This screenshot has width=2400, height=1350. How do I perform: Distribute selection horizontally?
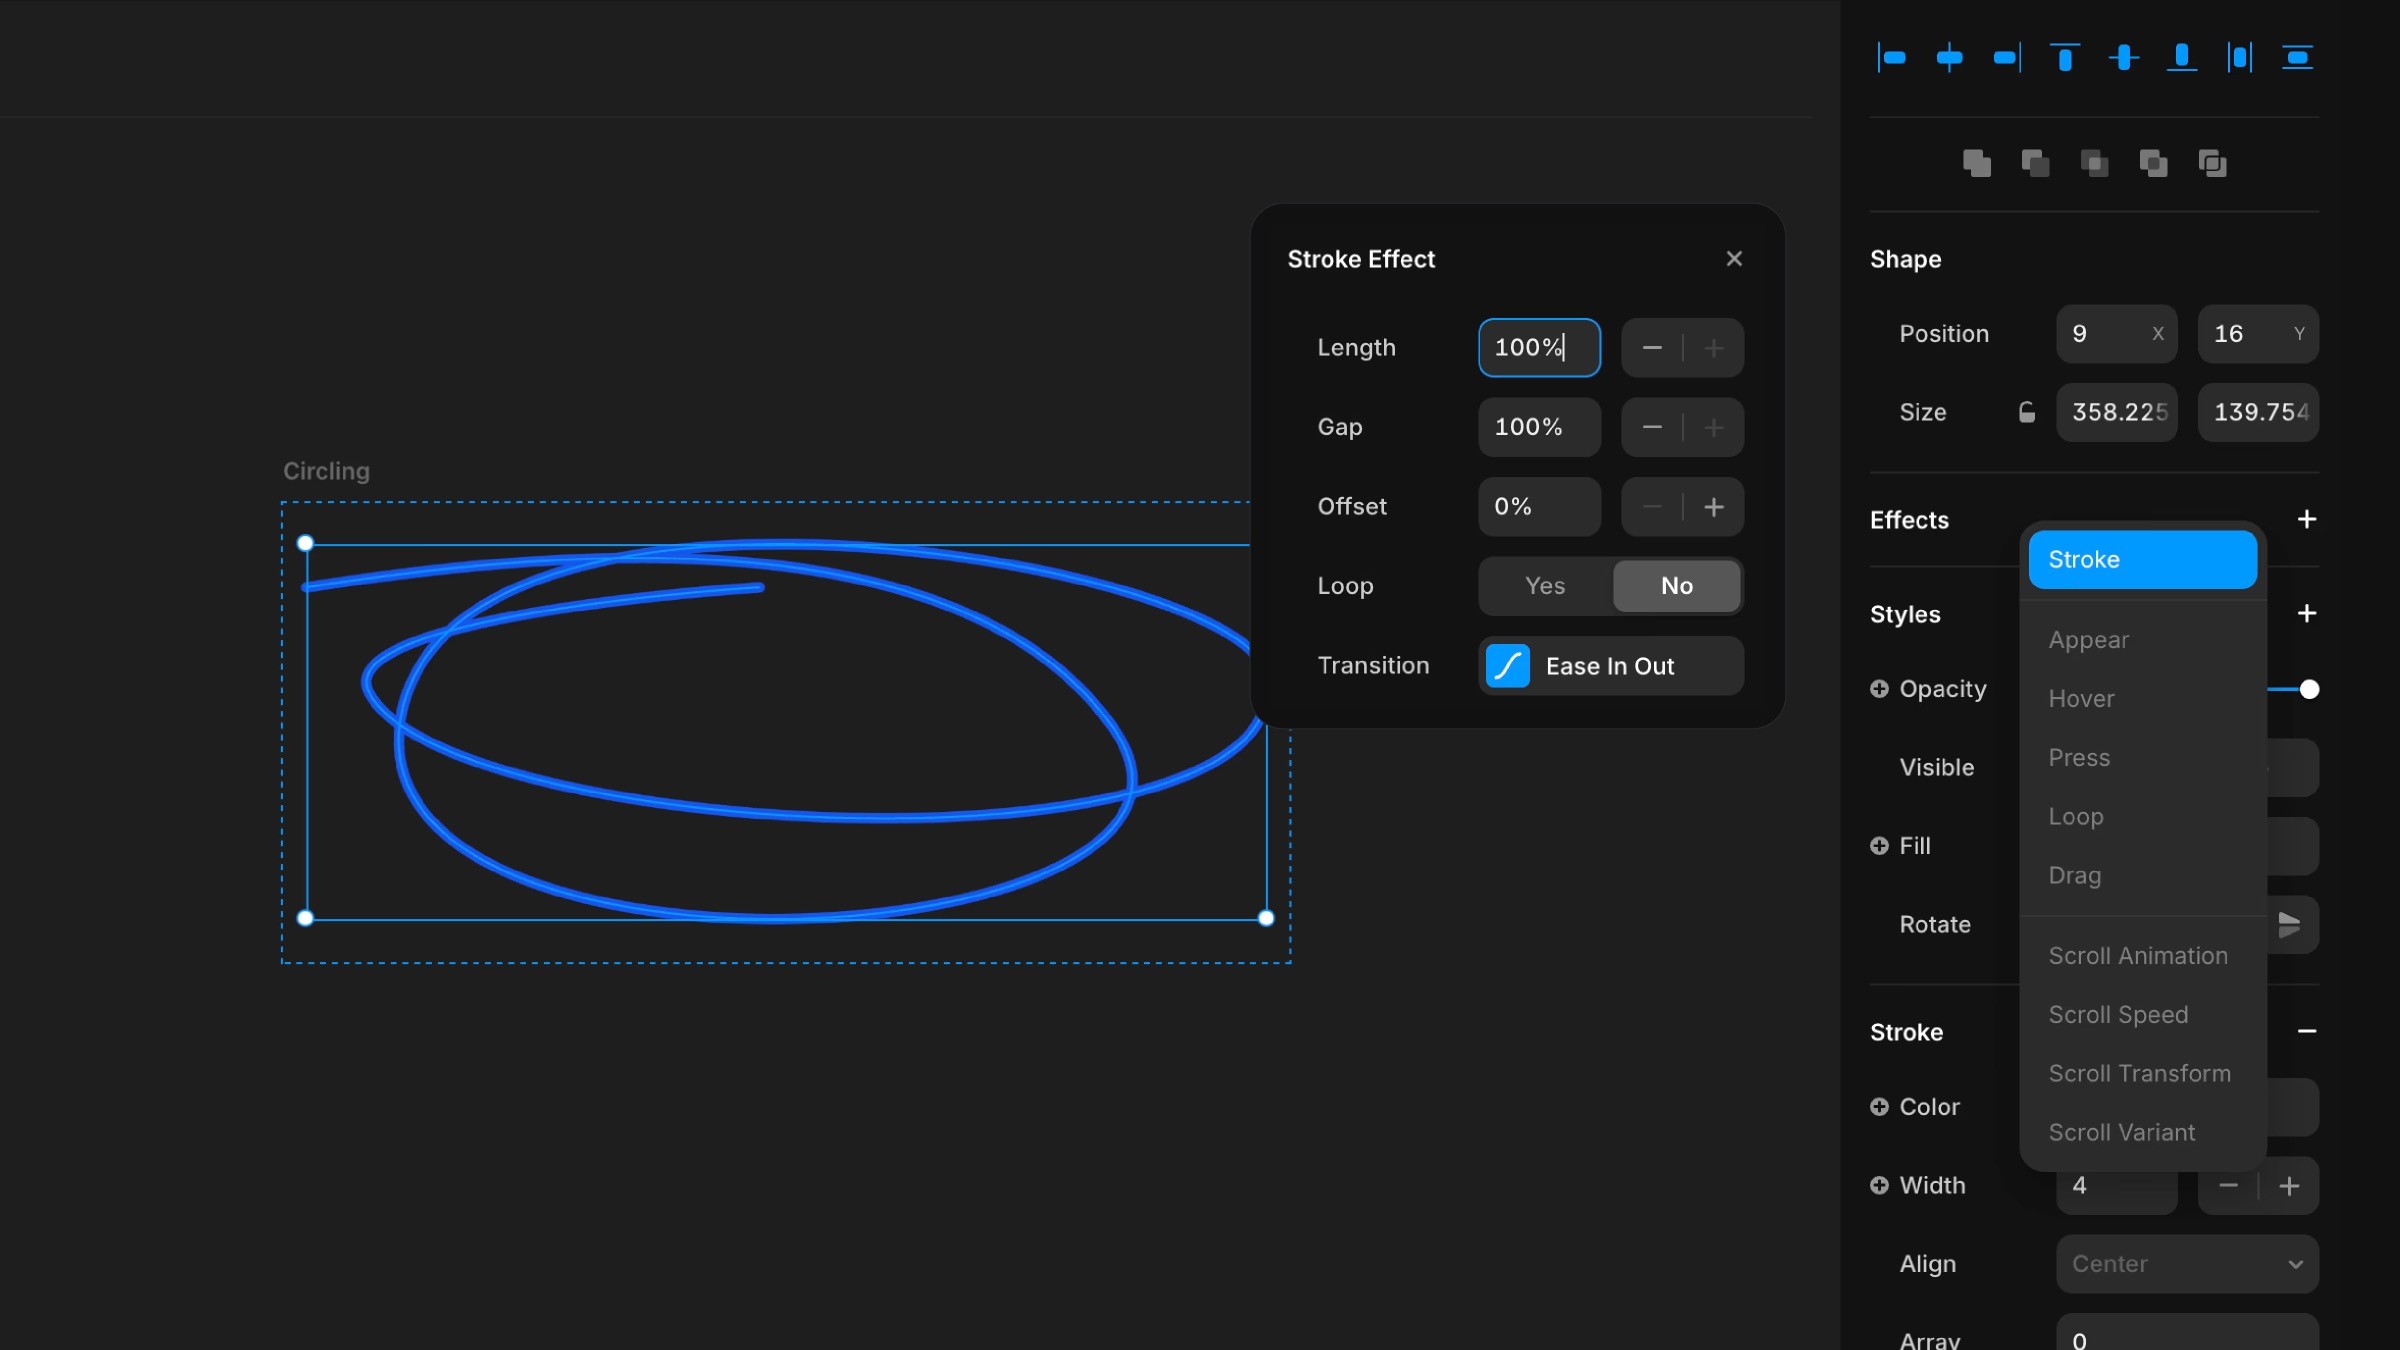[2240, 58]
